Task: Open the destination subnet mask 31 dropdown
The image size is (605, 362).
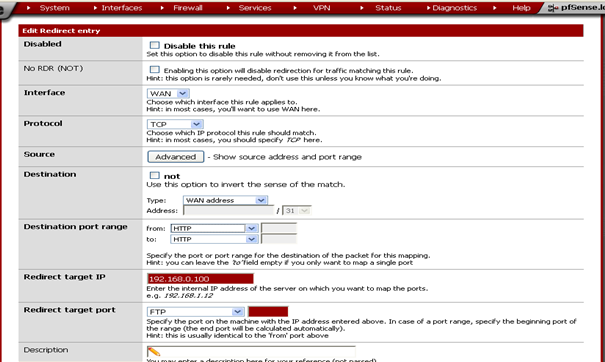Action: coord(296,211)
